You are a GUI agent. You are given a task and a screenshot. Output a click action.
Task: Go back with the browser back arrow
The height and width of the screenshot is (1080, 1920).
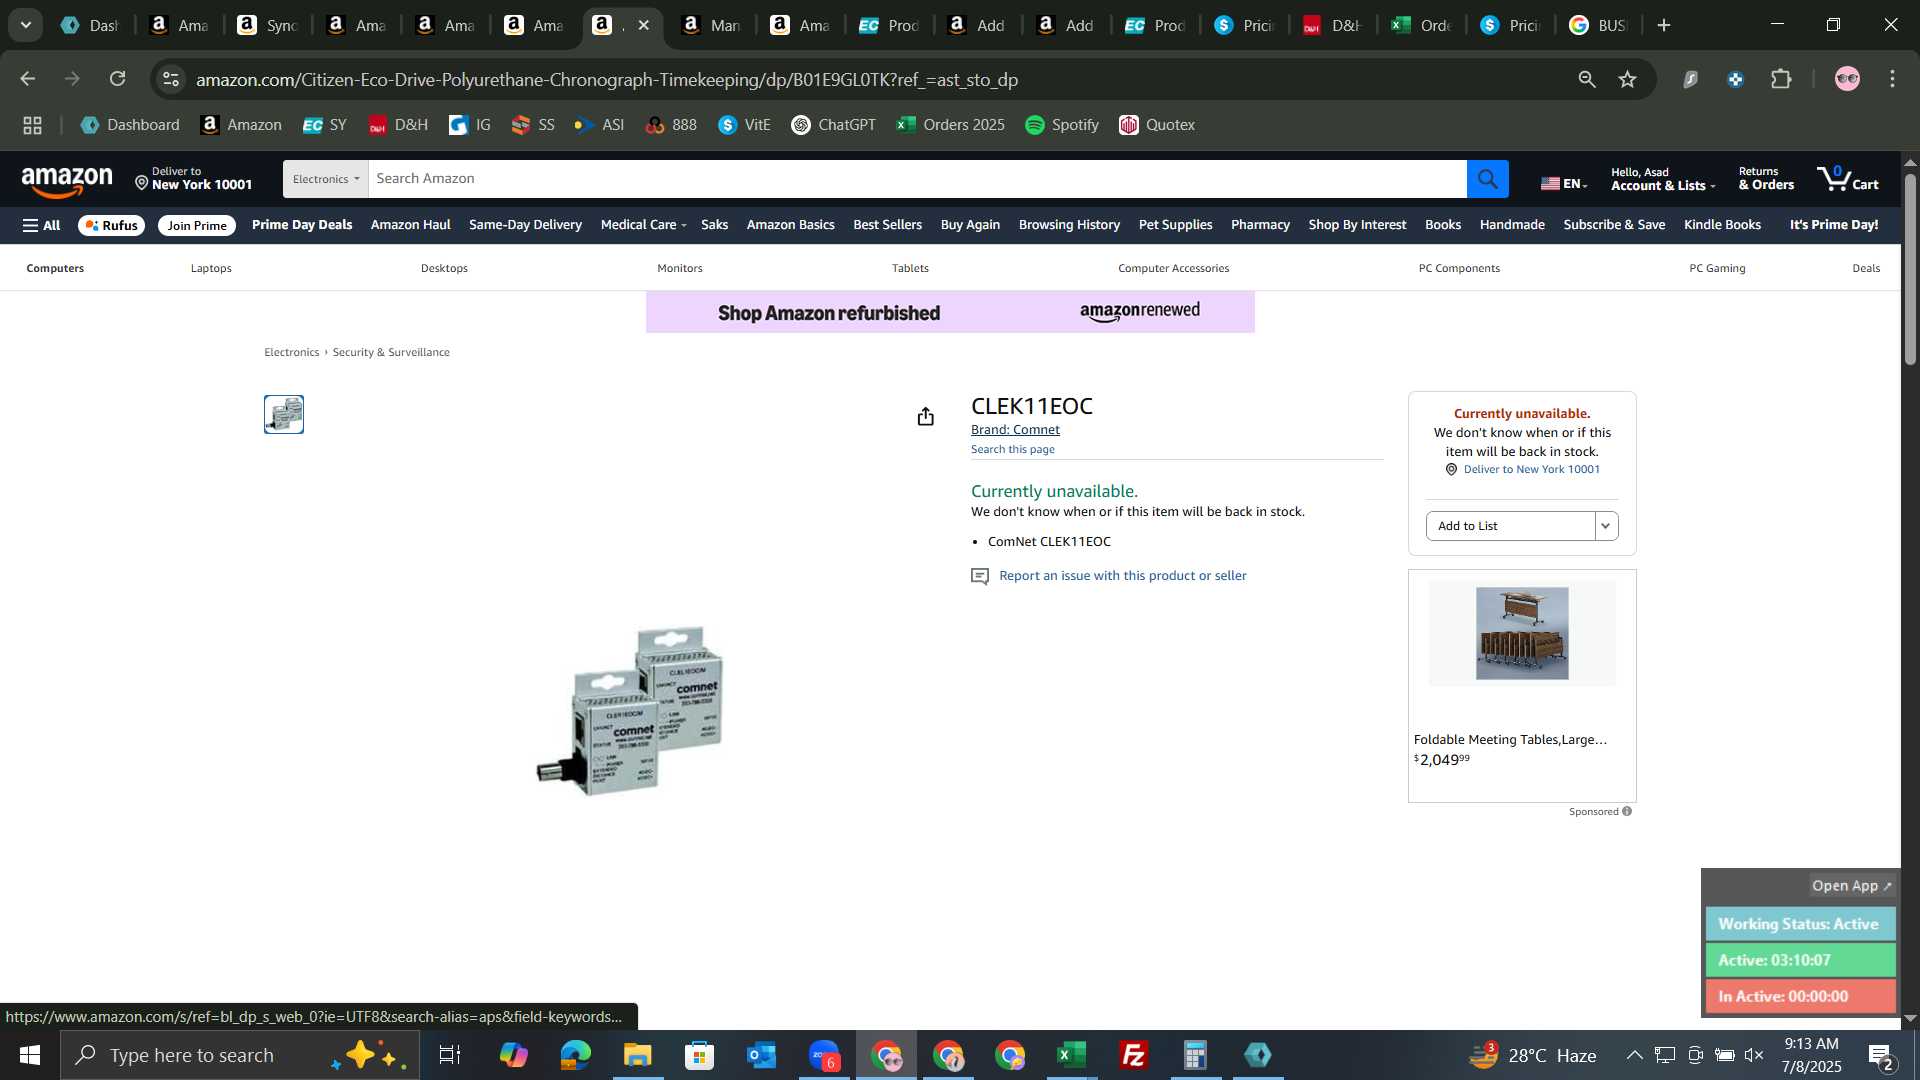point(27,79)
